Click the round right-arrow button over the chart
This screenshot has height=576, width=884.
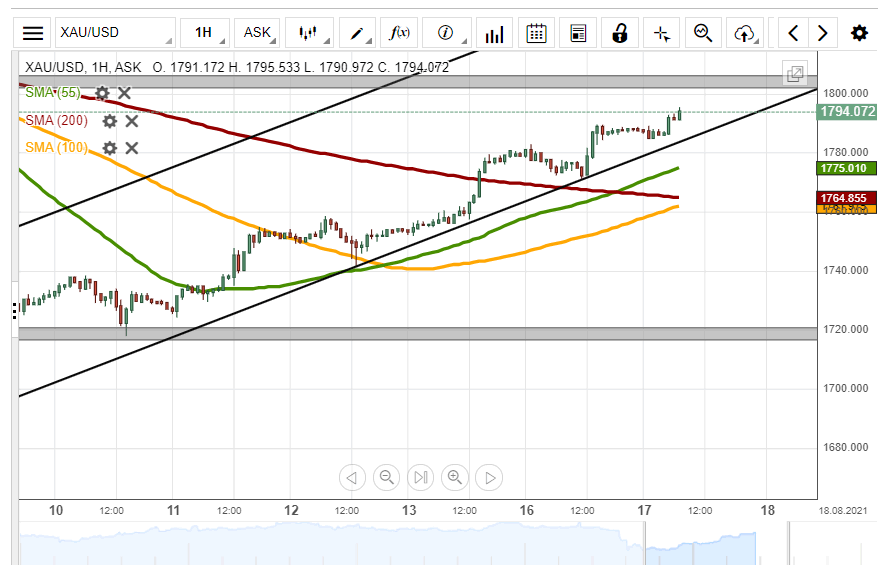pyautogui.click(x=489, y=478)
